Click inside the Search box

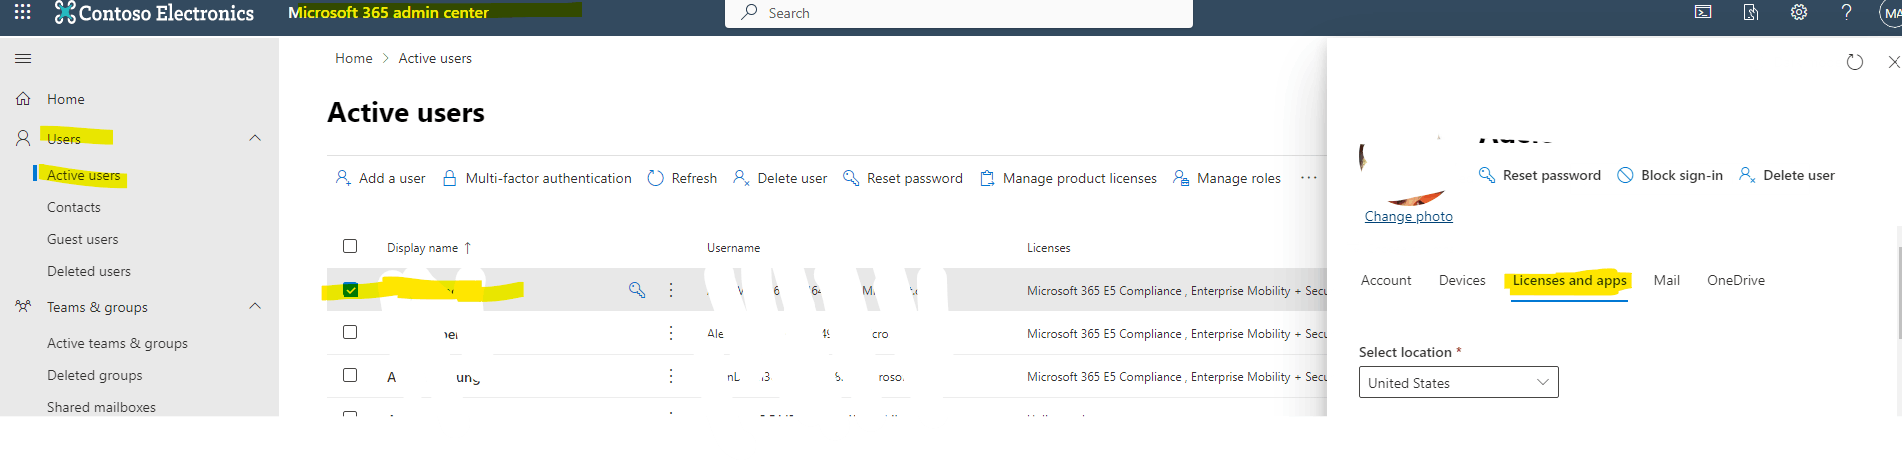coord(958,13)
